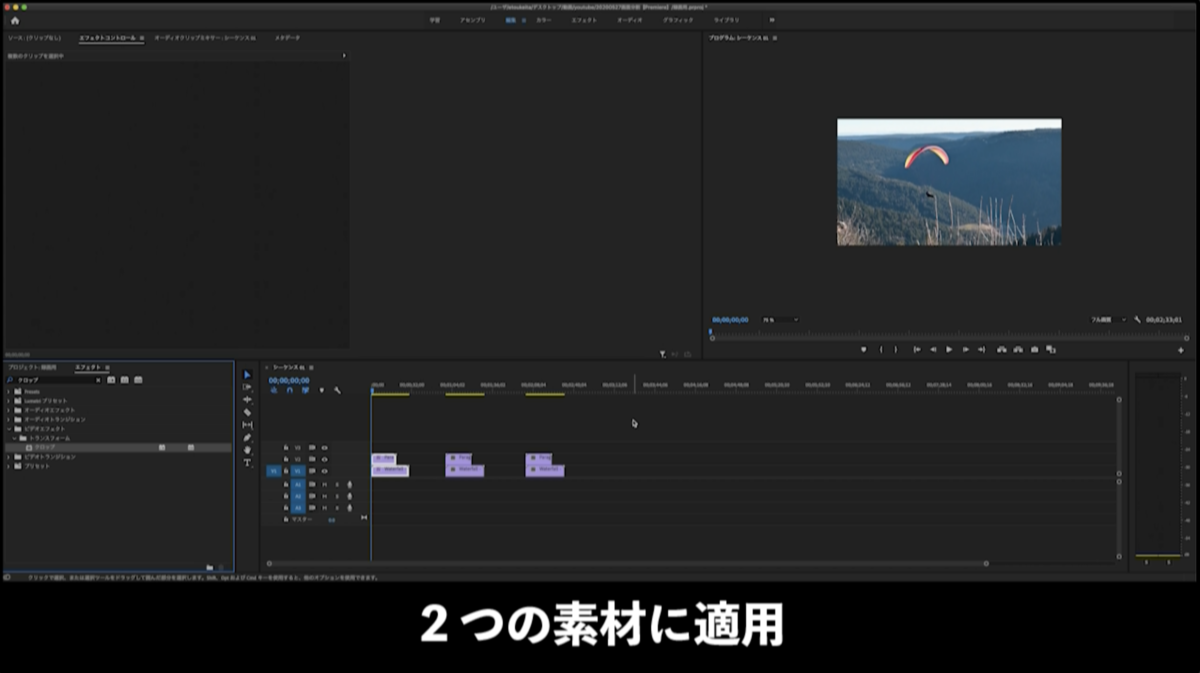Viewport: 1200px width, 673px height.
Task: Toggle V3 track output eye
Action: (x=324, y=447)
